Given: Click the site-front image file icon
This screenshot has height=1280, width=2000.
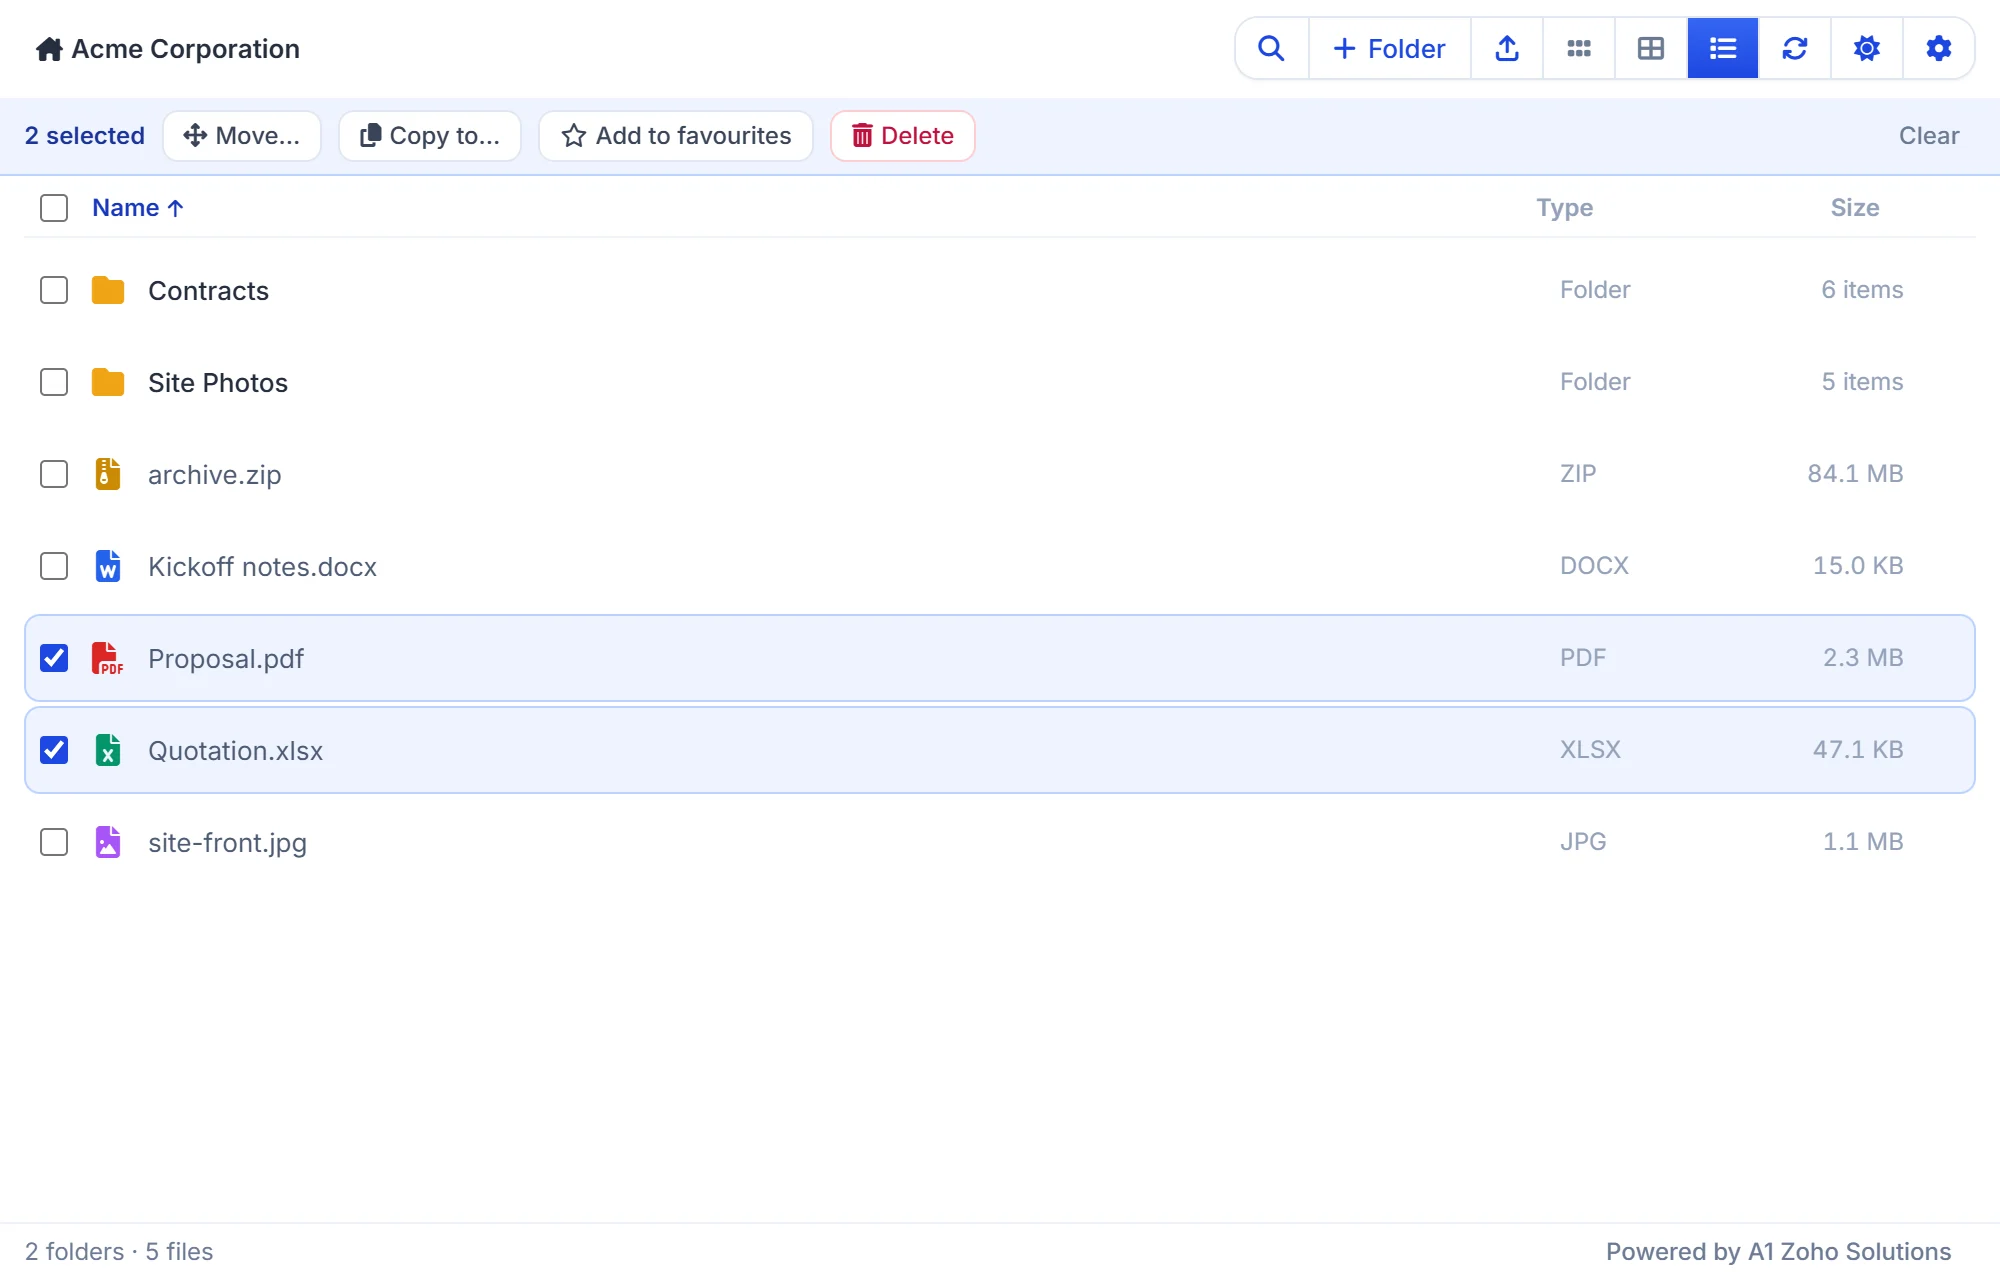Looking at the screenshot, I should click(x=108, y=842).
